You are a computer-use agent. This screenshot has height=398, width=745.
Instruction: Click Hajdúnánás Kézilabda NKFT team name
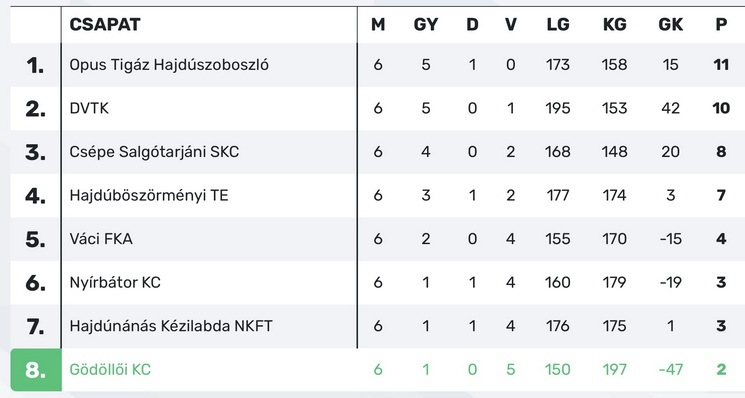(171, 326)
